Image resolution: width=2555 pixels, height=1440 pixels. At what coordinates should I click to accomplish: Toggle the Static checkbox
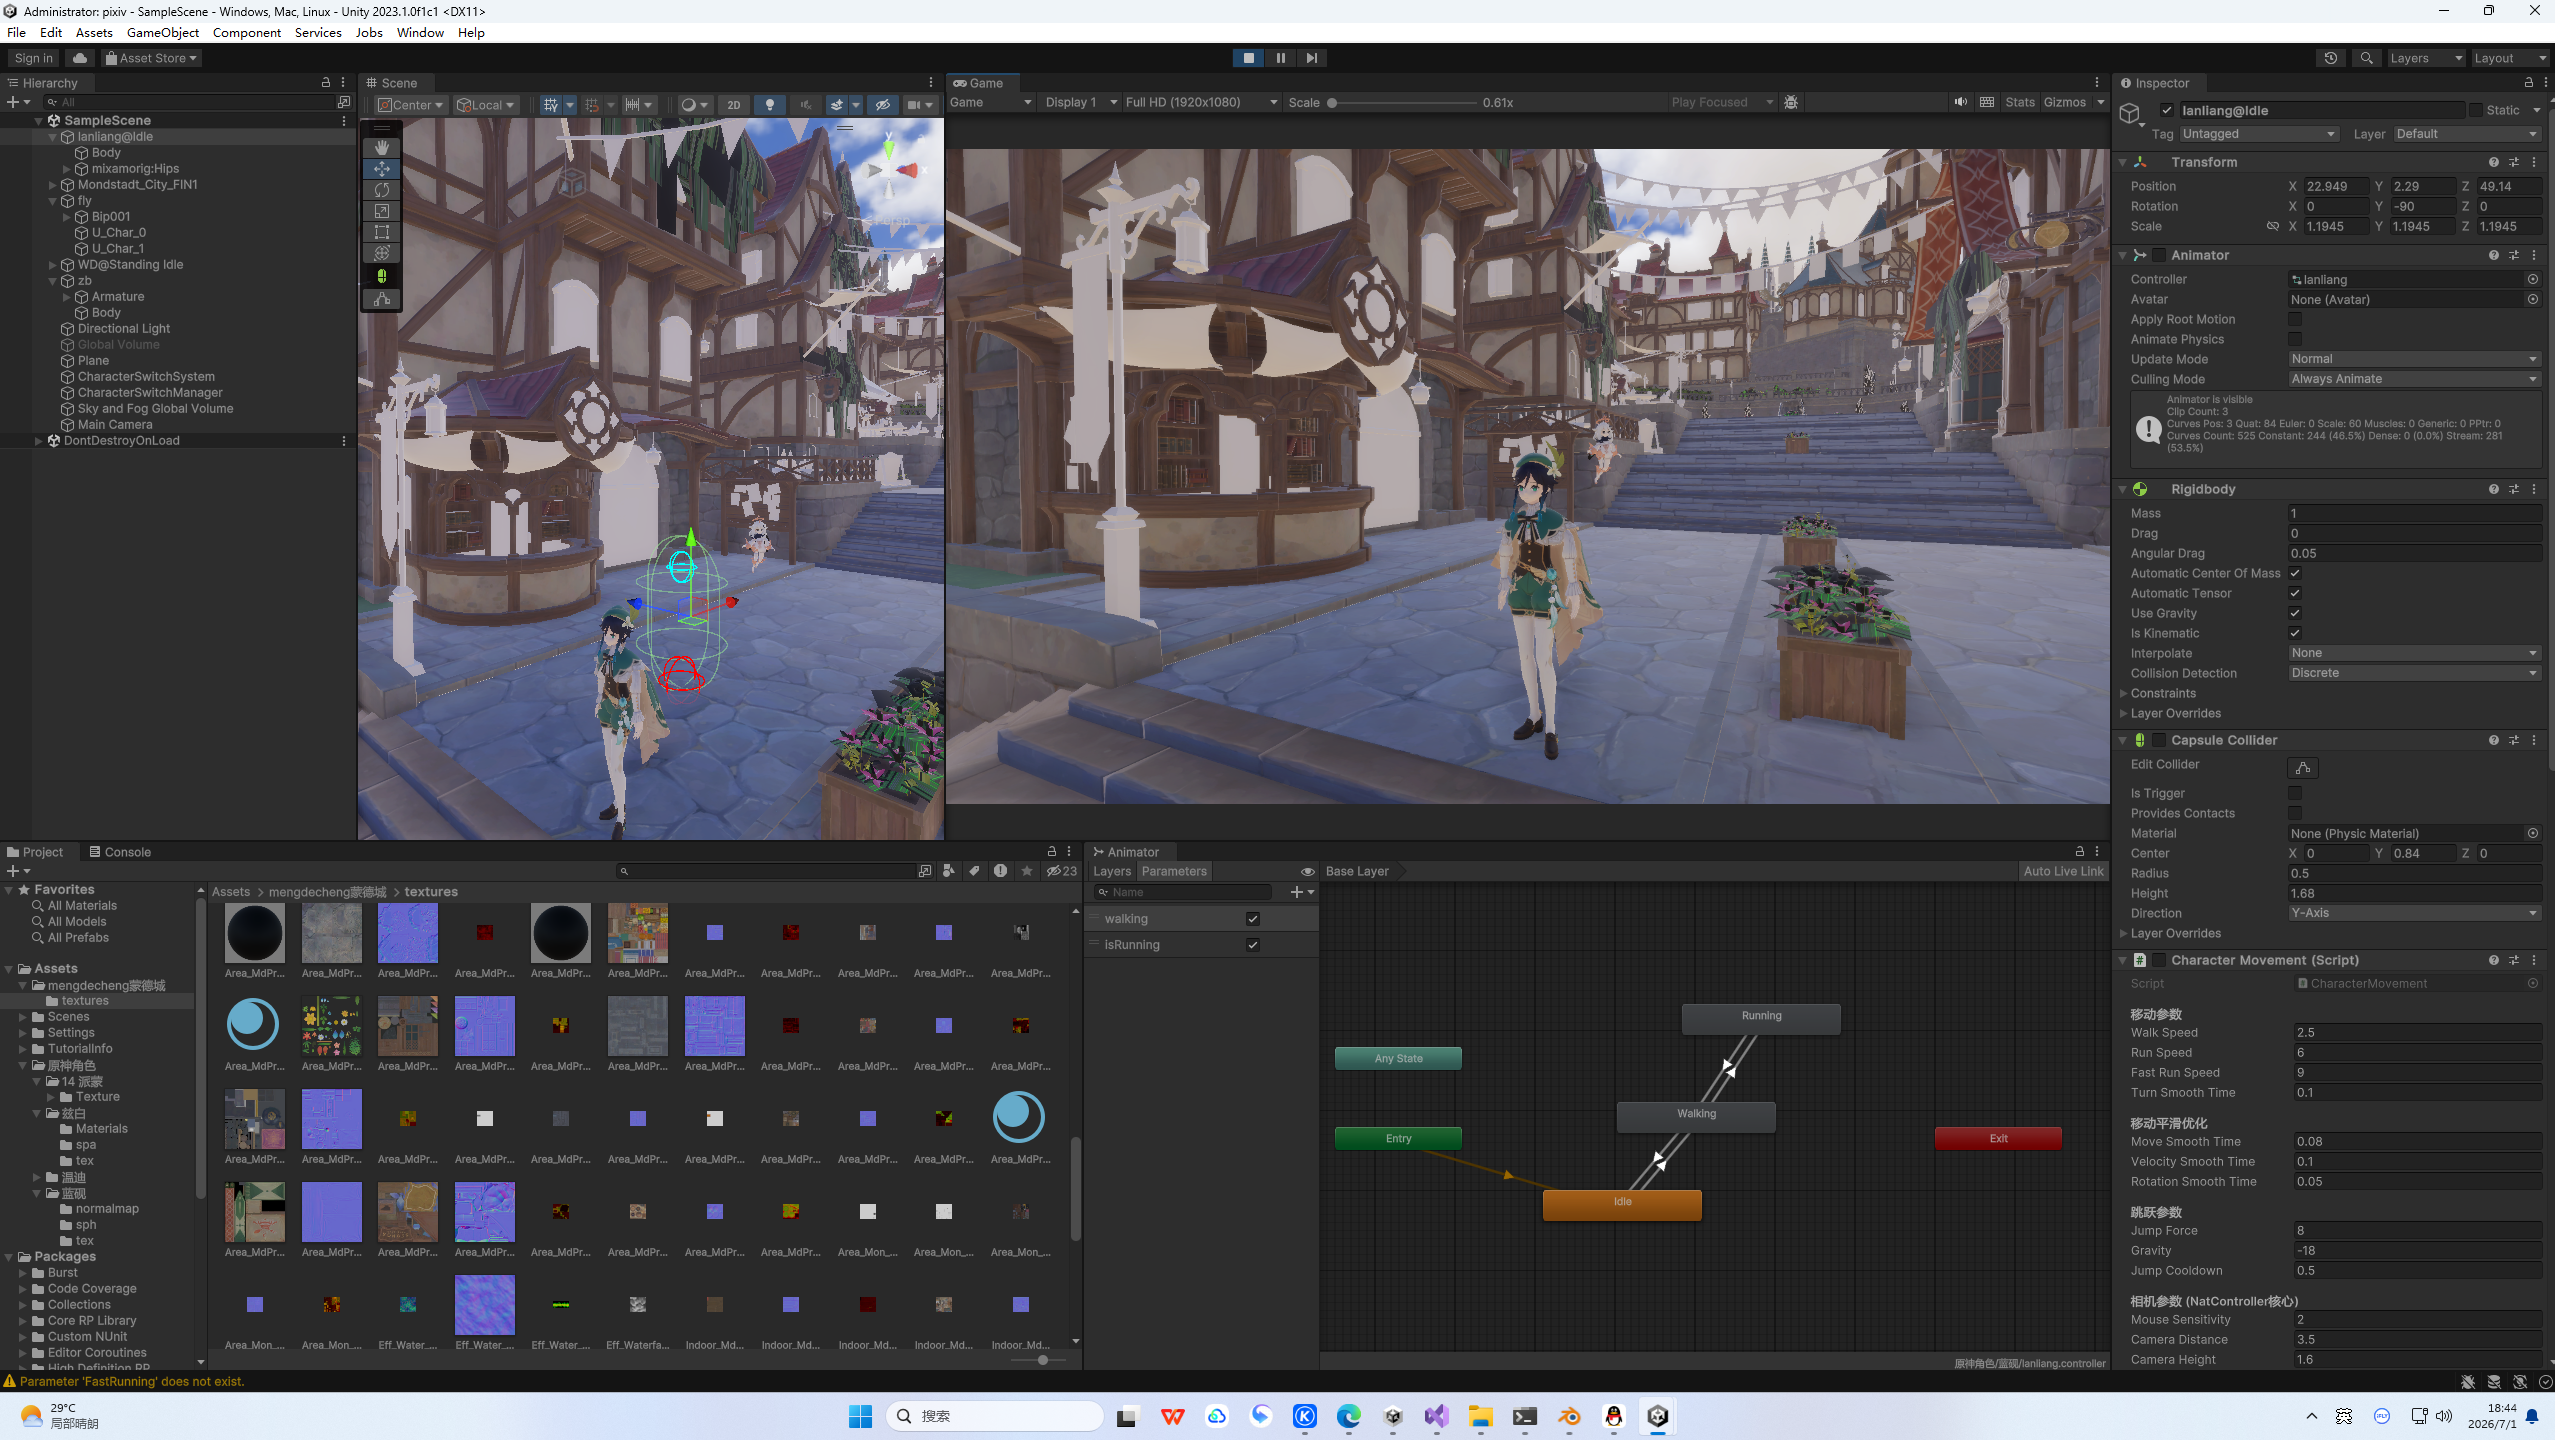pyautogui.click(x=2475, y=110)
